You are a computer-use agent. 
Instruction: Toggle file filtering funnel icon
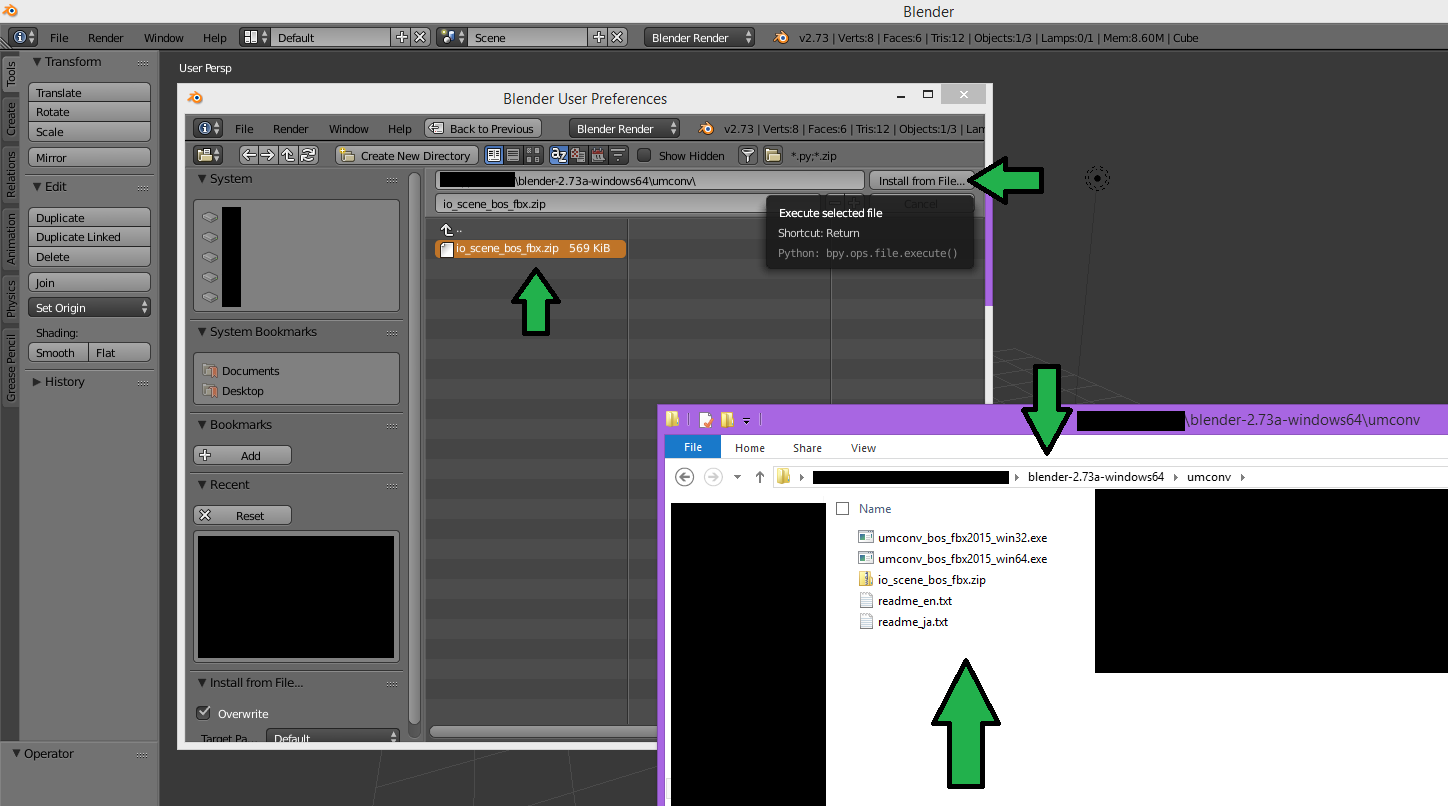747,155
